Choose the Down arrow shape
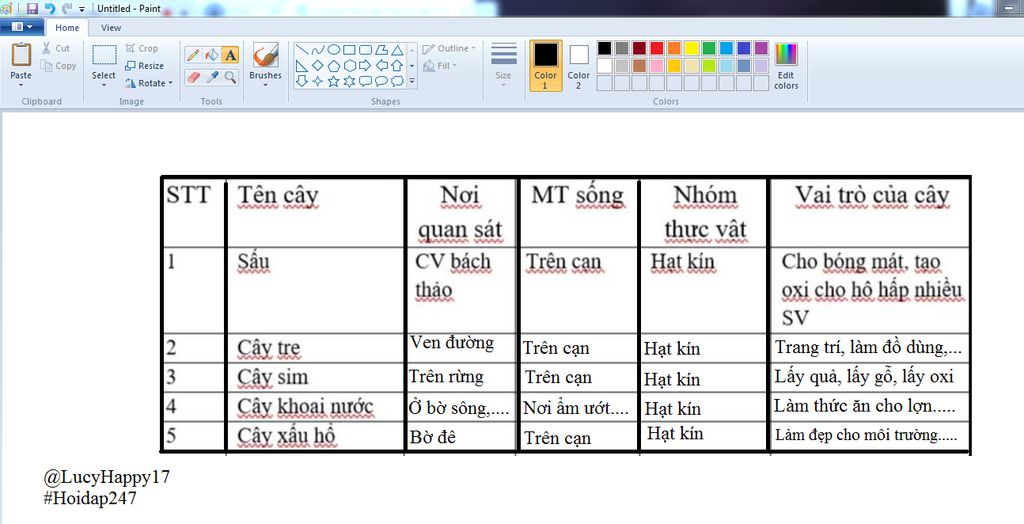This screenshot has width=1024, height=524. pyautogui.click(x=302, y=81)
